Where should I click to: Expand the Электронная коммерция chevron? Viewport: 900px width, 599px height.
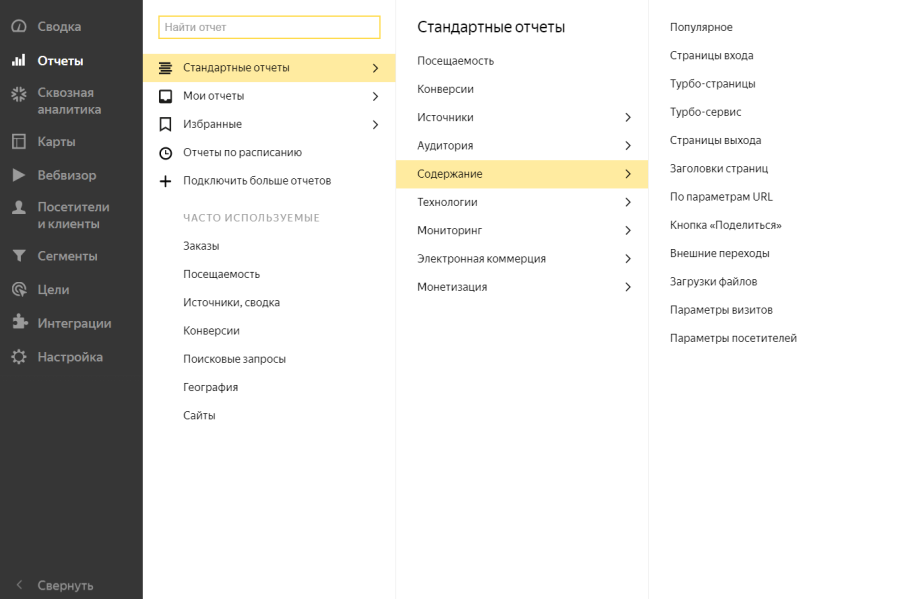(x=628, y=259)
